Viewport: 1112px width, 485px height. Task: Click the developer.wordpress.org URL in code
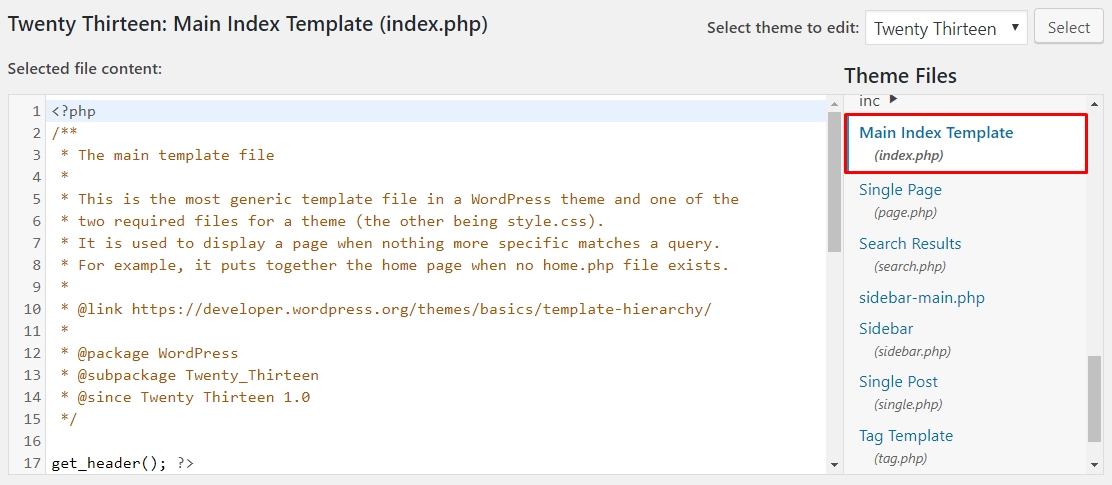coord(420,309)
